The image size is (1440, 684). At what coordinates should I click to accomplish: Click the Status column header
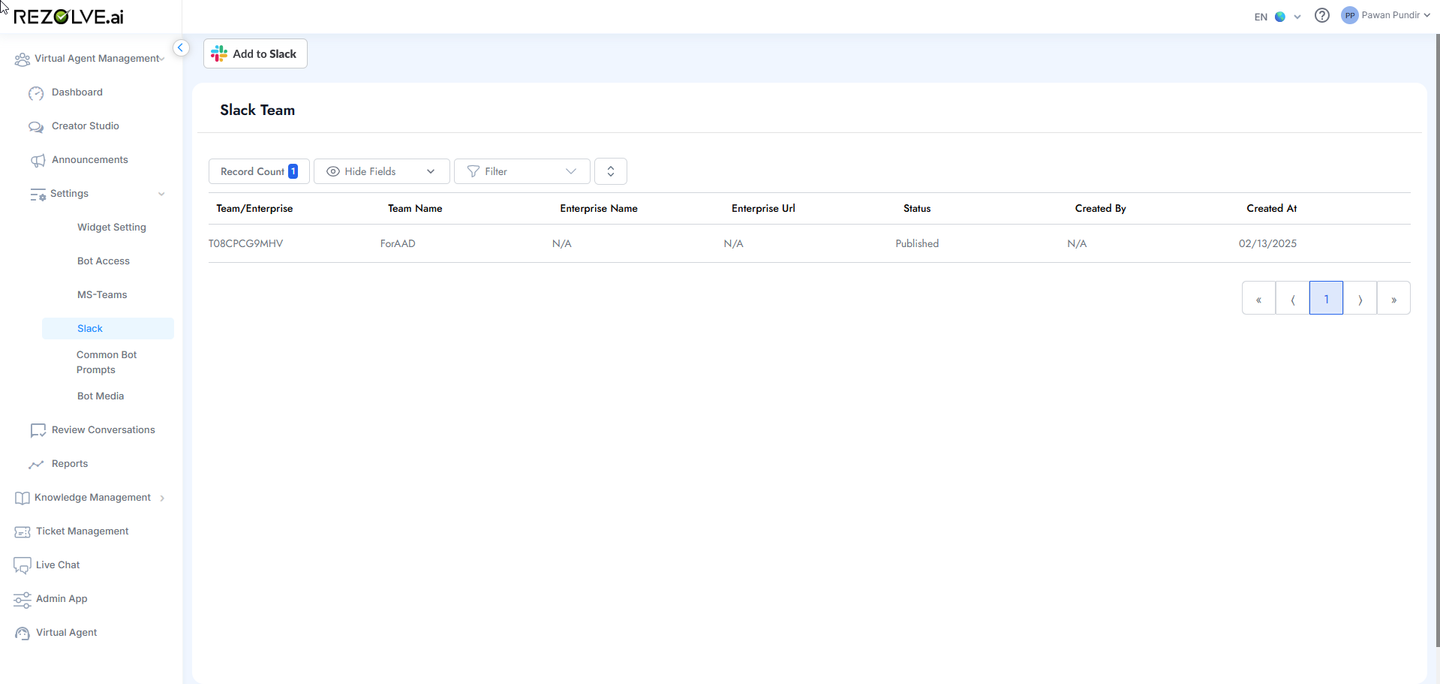(917, 209)
